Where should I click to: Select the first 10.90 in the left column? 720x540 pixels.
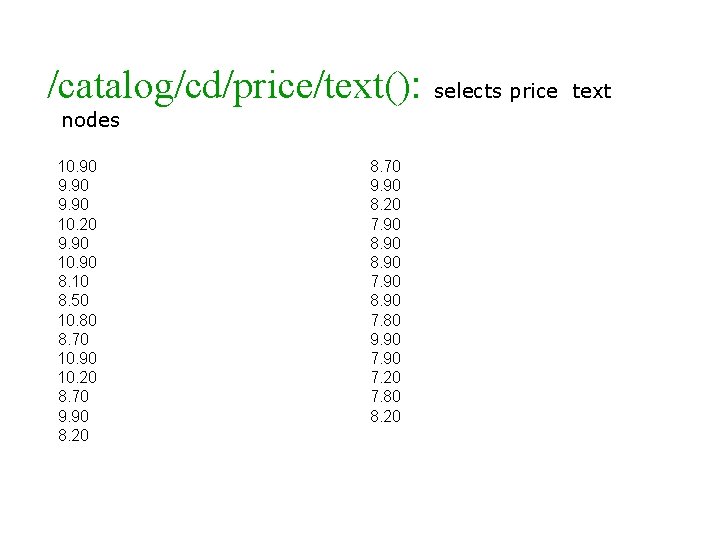[x=78, y=166]
